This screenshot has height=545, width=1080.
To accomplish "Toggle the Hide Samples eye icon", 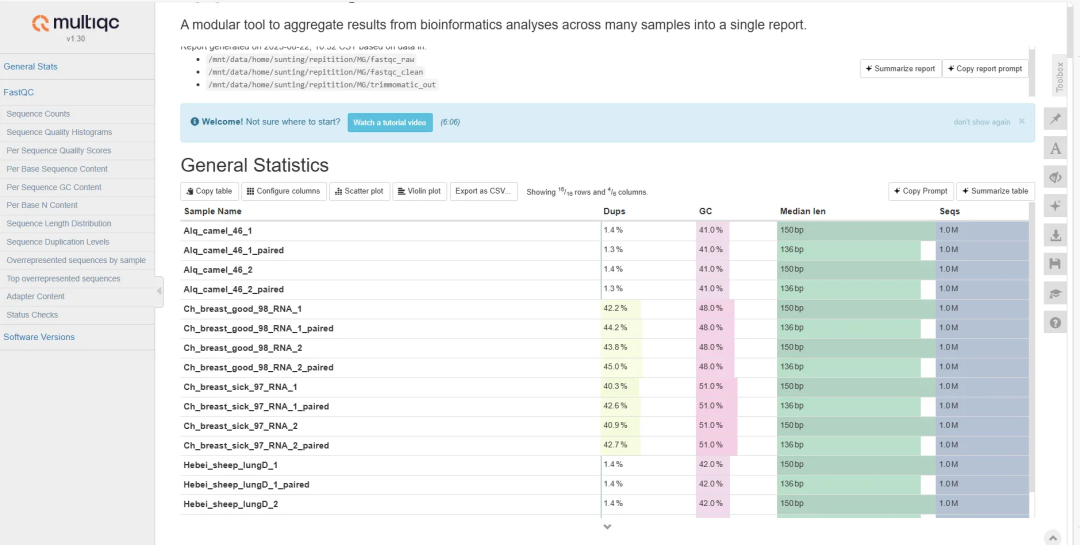I will (x=1054, y=177).
